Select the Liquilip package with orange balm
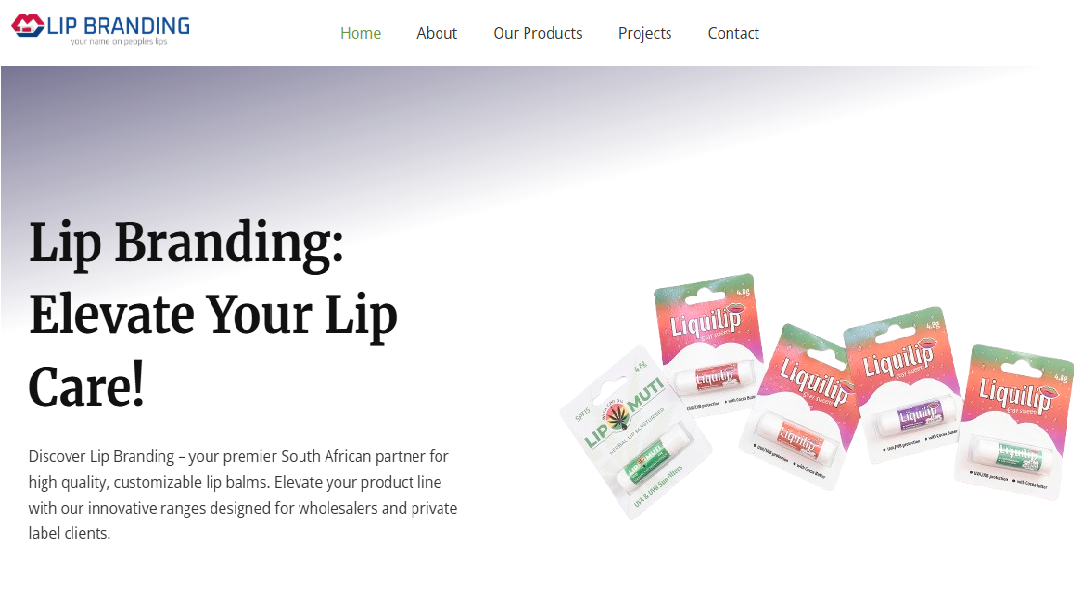 pyautogui.click(x=801, y=407)
